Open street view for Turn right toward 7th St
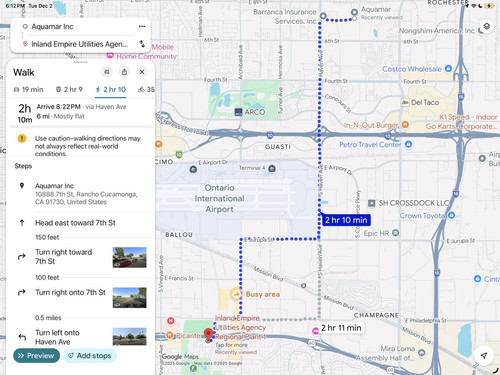Screen dimensions: 500x375 pyautogui.click(x=130, y=257)
